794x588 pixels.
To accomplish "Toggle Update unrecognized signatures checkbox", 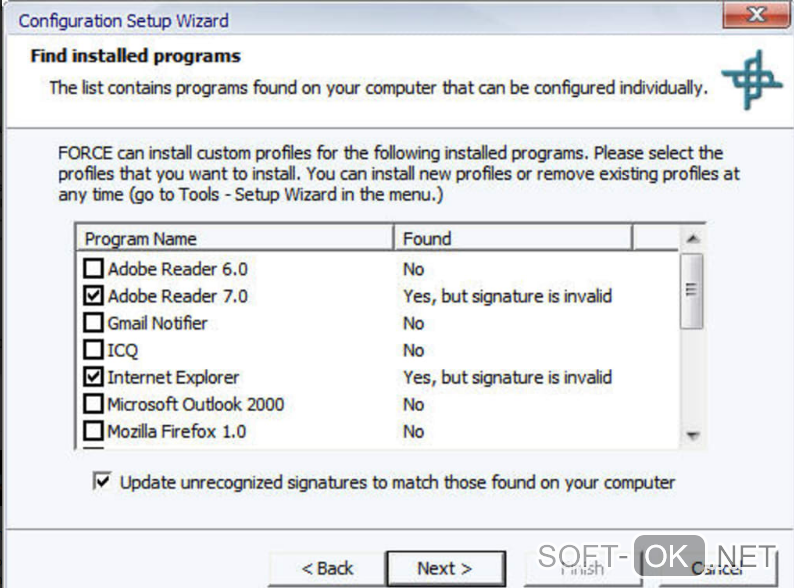I will point(102,482).
